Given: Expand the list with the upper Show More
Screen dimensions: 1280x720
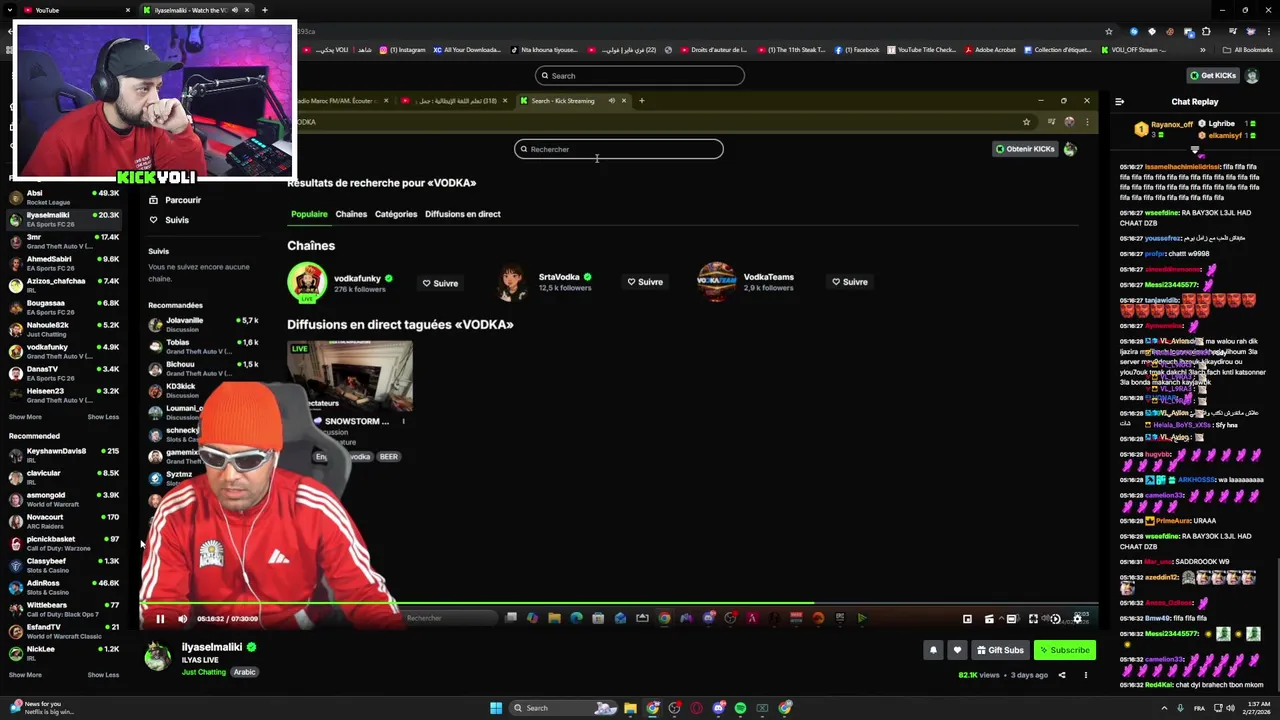Looking at the screenshot, I should pyautogui.click(x=25, y=417).
